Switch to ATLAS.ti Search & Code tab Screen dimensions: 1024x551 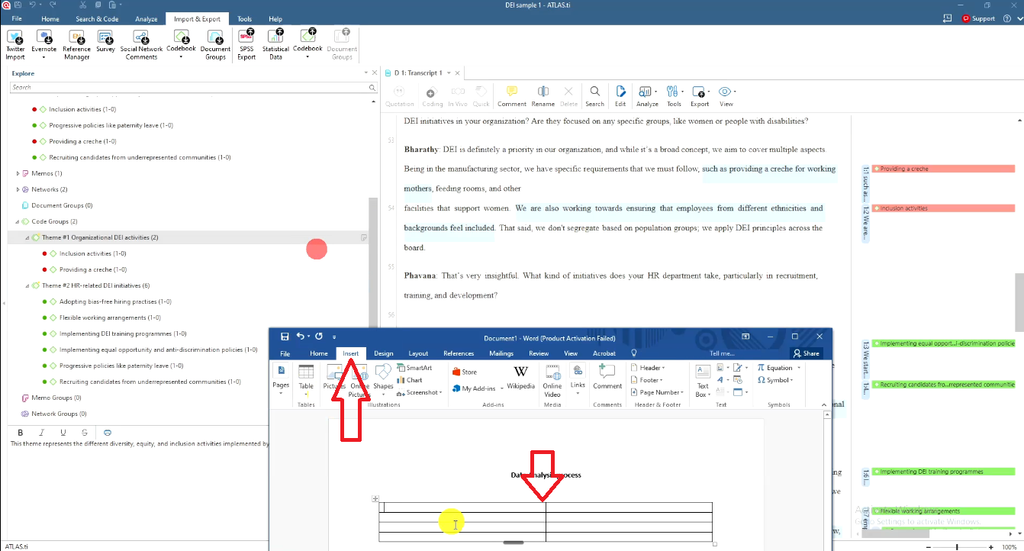pyautogui.click(x=97, y=19)
